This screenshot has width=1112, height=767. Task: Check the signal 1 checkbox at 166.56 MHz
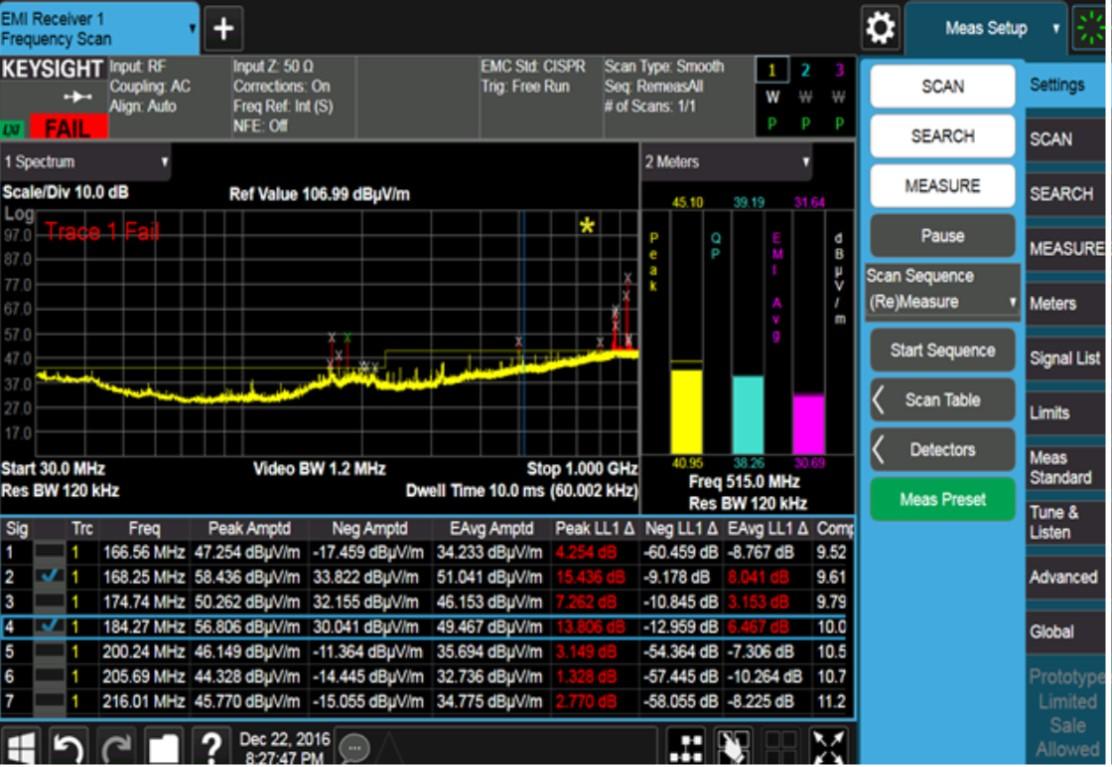pos(49,551)
